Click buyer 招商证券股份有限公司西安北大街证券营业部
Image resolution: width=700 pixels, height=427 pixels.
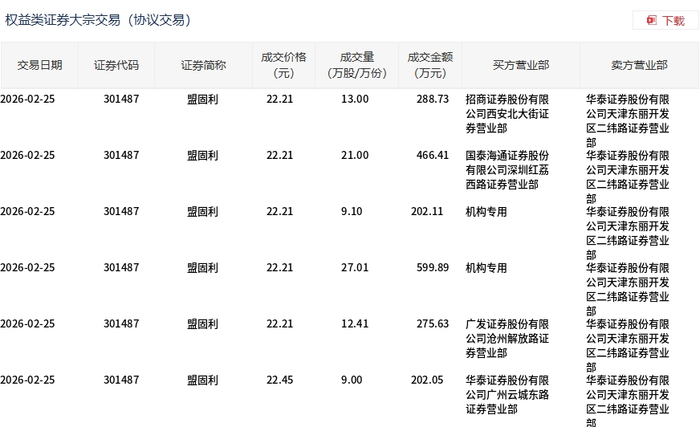point(507,114)
